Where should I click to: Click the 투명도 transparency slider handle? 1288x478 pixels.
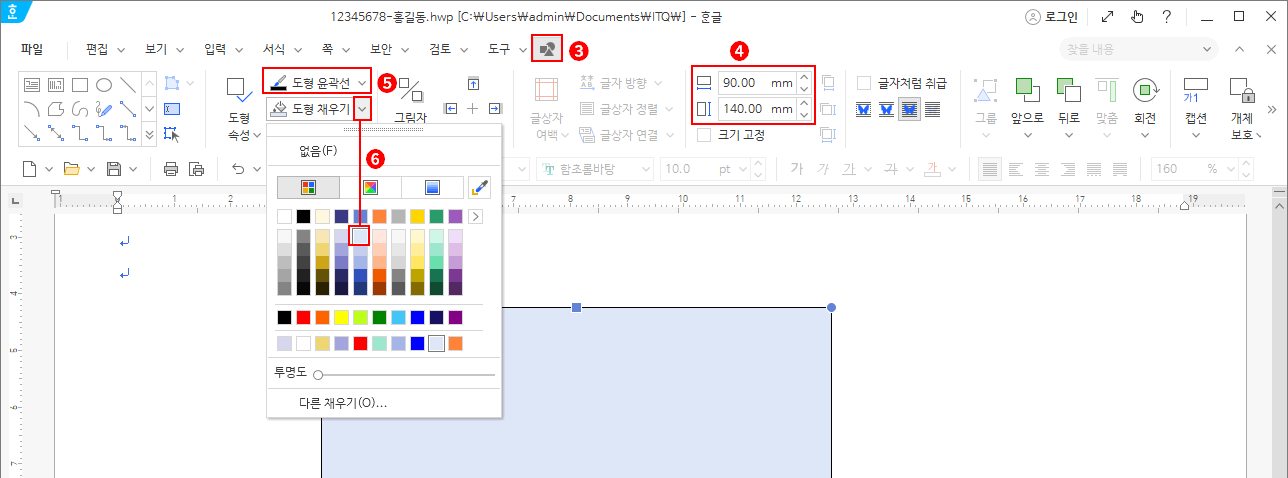318,375
